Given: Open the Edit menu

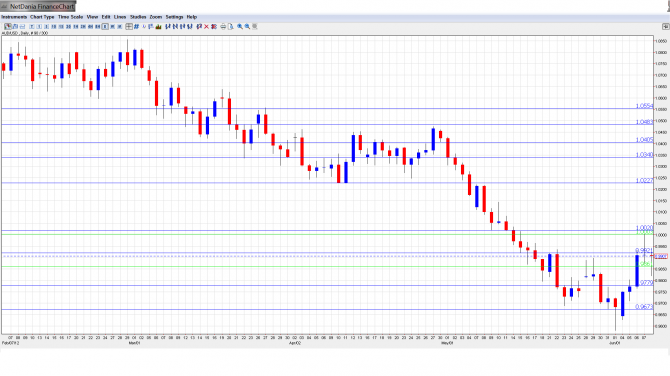Looking at the screenshot, I should (x=106, y=17).
